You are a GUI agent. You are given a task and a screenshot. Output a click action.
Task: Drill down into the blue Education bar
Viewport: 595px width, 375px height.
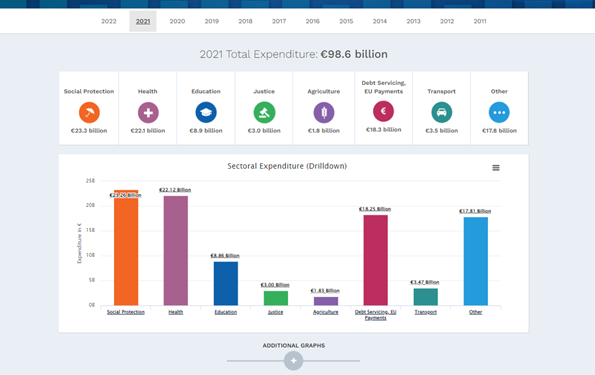tap(226, 284)
